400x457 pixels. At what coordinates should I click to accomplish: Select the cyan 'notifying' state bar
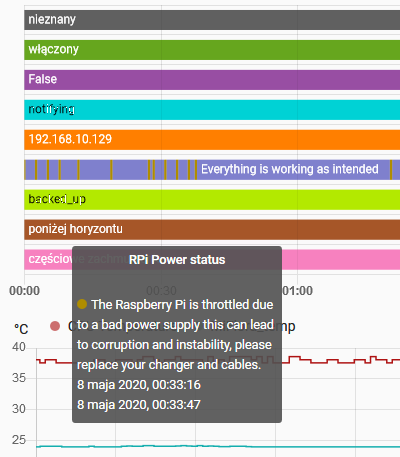point(212,110)
